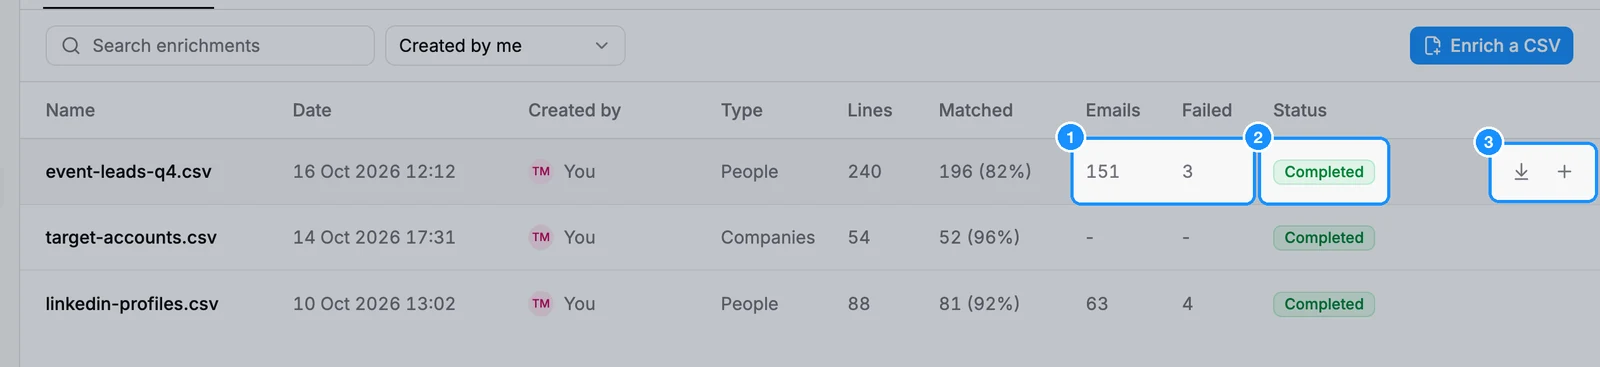Open event-leads-q4.csv enrichment
Image resolution: width=1600 pixels, height=367 pixels.
pos(128,172)
